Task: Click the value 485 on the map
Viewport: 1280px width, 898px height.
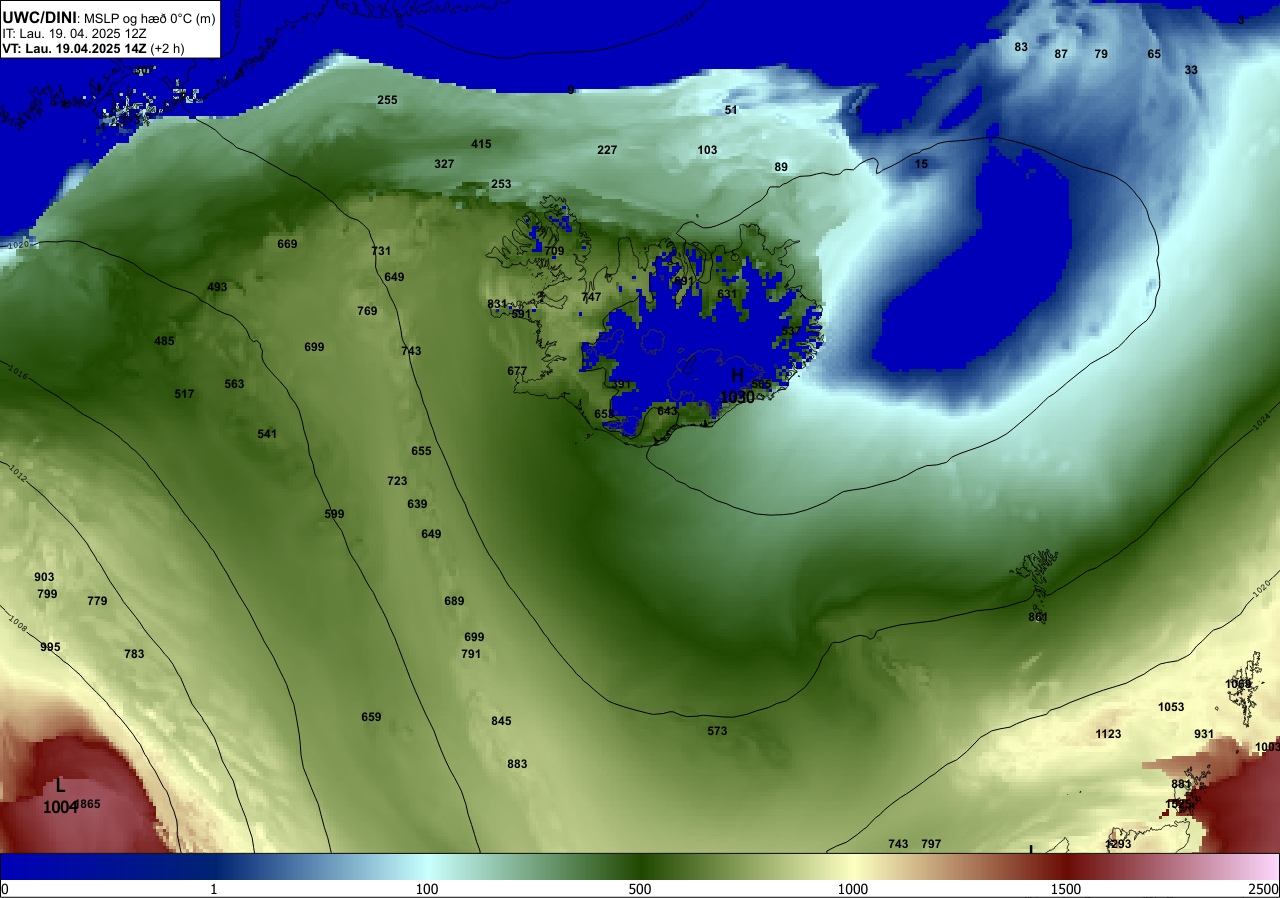Action: coord(164,341)
